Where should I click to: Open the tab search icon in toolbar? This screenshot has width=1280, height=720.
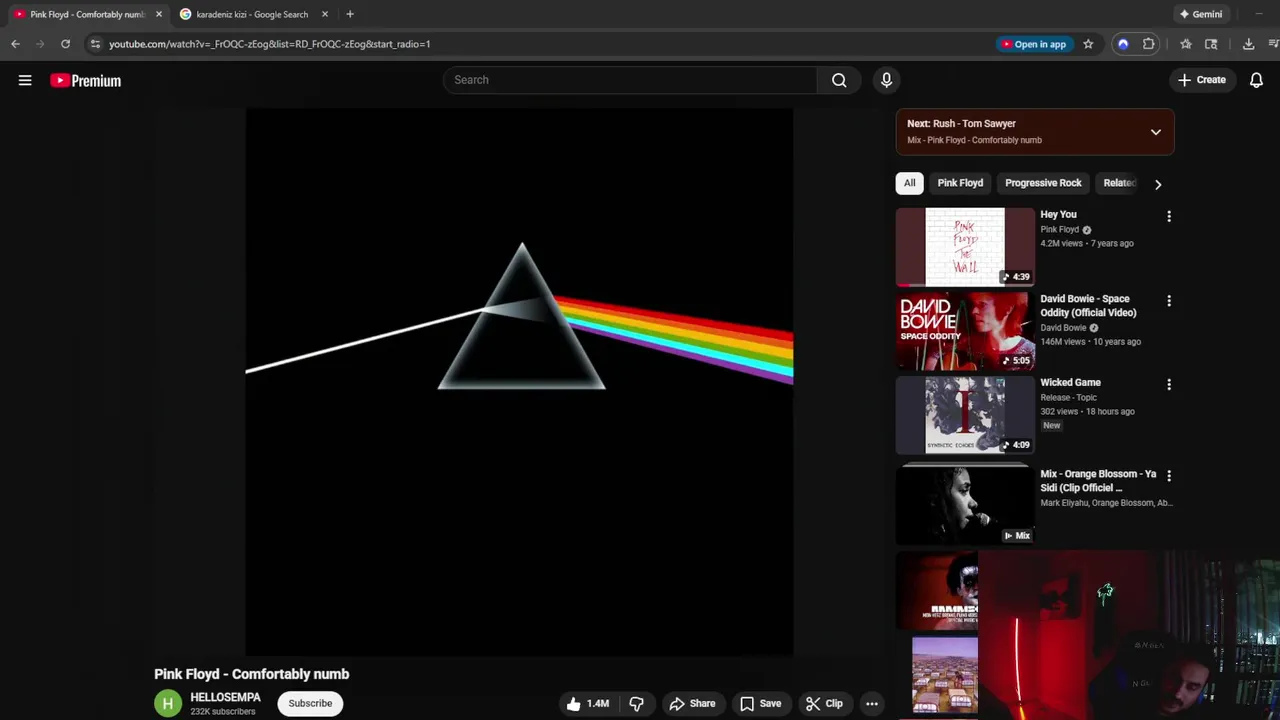1211,44
